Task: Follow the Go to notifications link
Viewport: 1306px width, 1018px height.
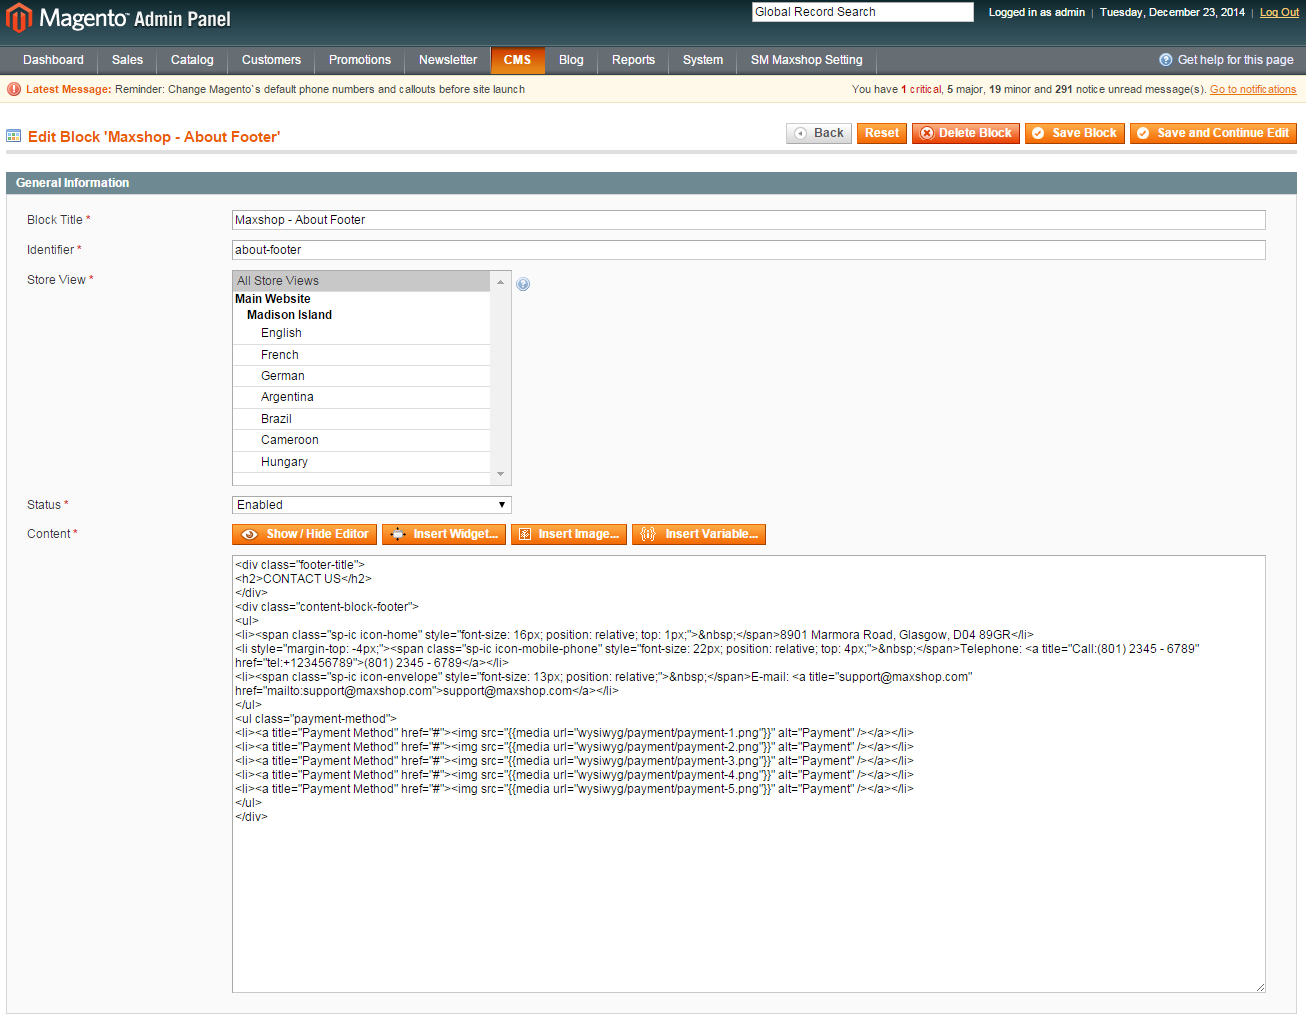Action: (1253, 89)
